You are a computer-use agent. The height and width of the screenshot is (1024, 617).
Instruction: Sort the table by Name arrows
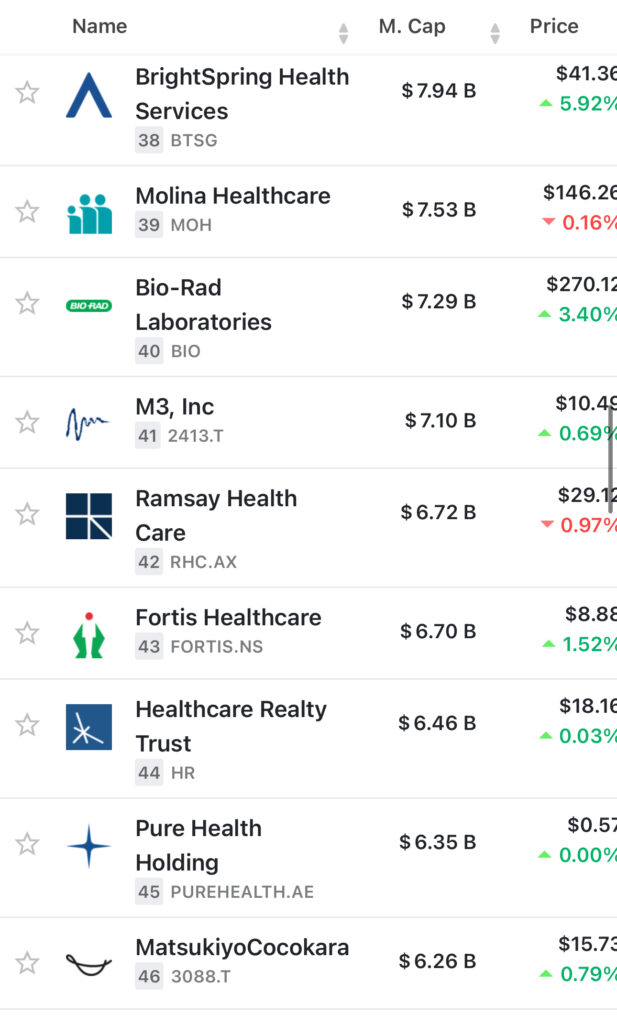tap(344, 33)
